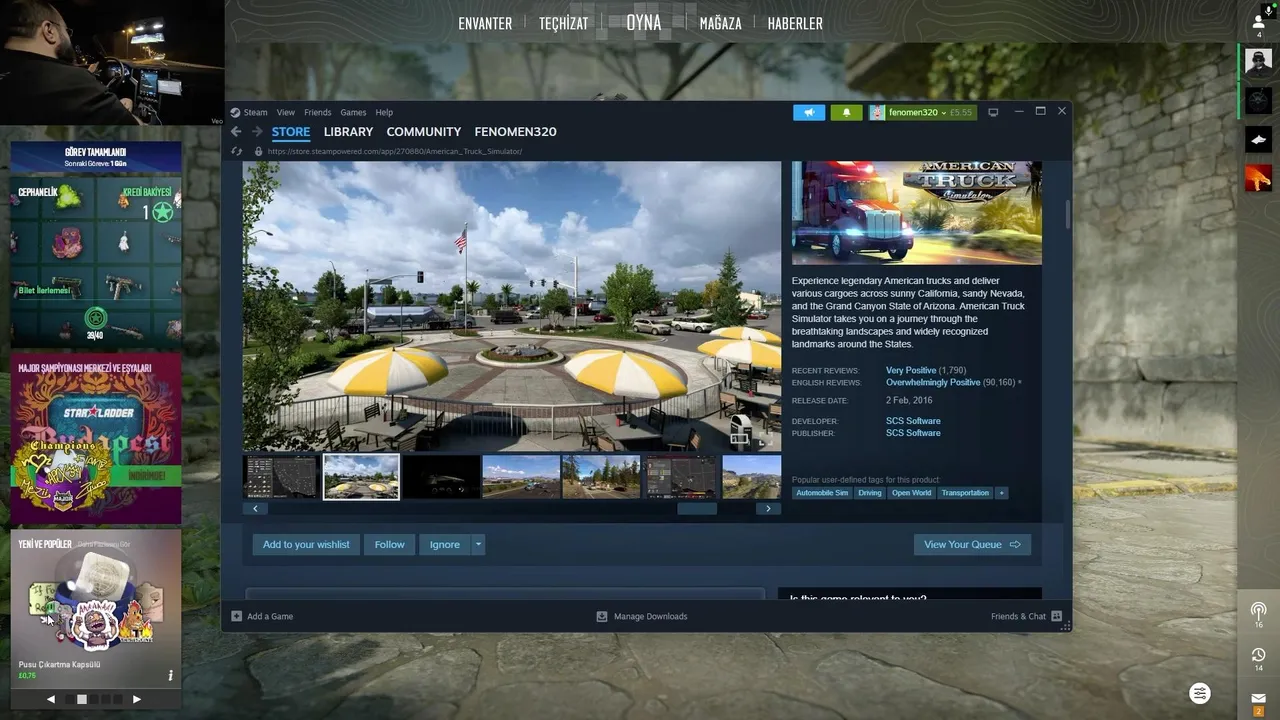1280x720 pixels.
Task: Go to next item in Yeni ve Popüler
Action: [137, 699]
